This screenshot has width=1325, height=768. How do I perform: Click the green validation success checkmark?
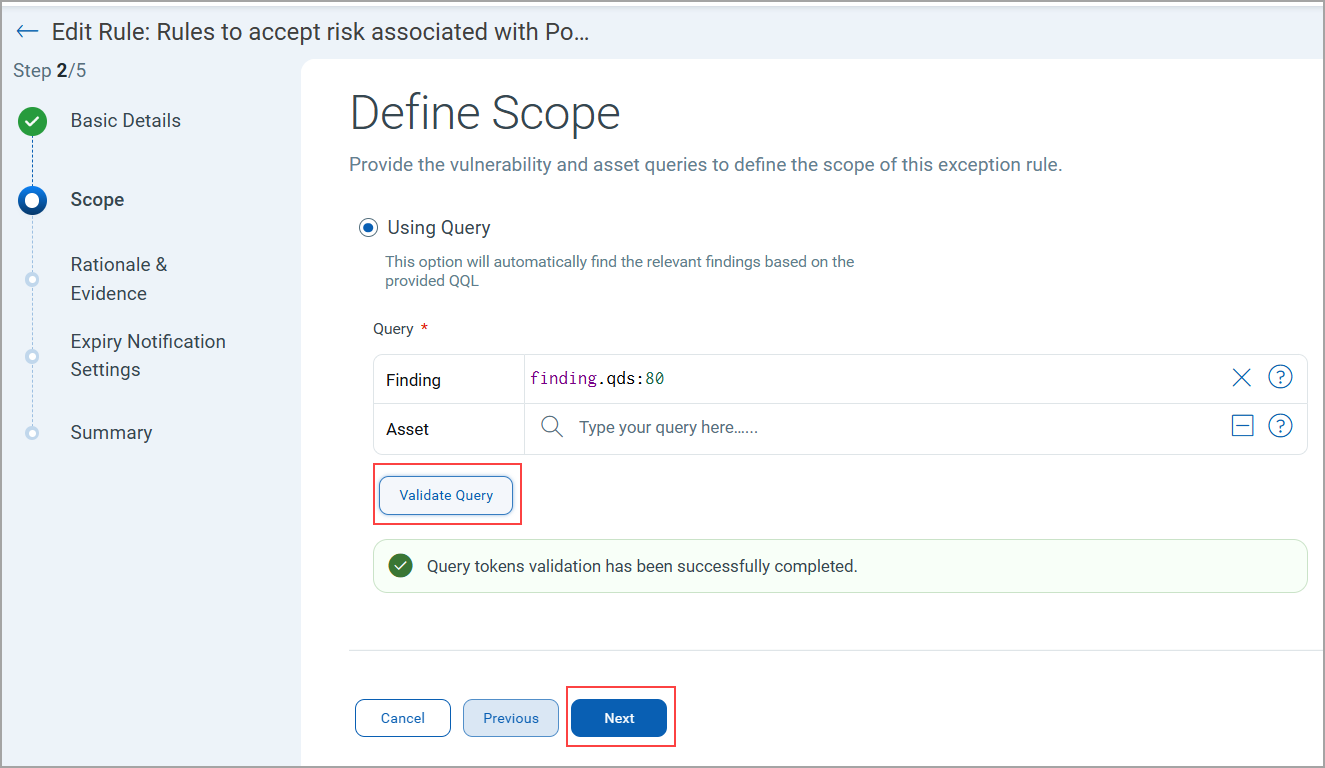pos(401,566)
